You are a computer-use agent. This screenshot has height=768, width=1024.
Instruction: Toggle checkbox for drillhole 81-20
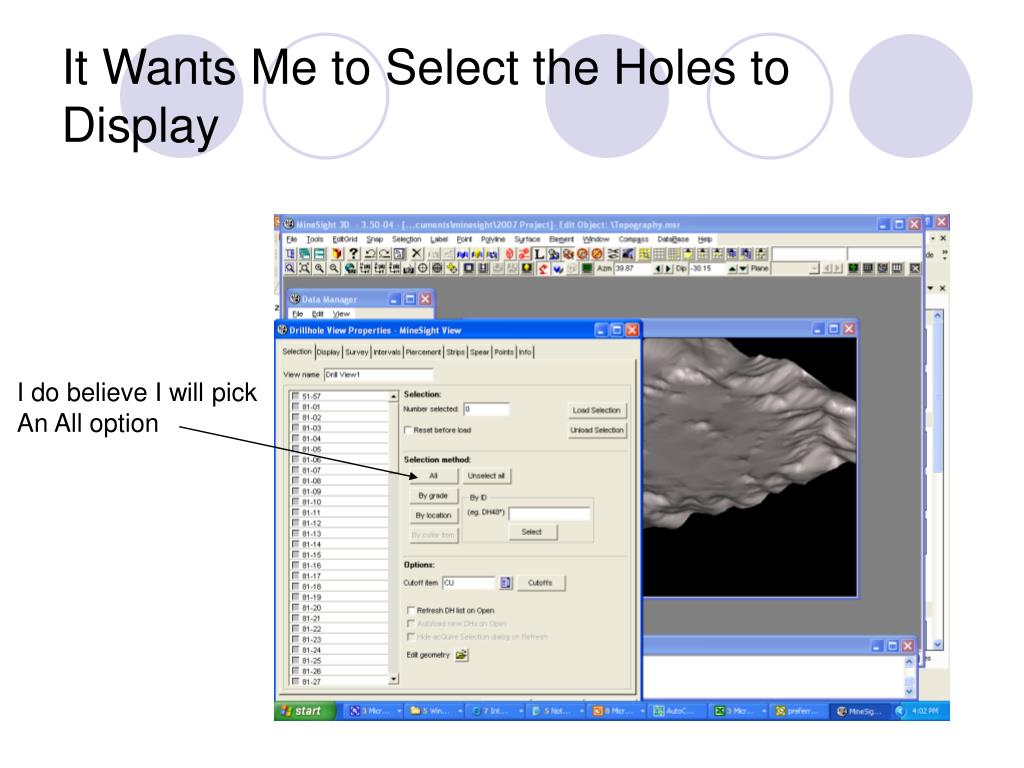tap(295, 607)
